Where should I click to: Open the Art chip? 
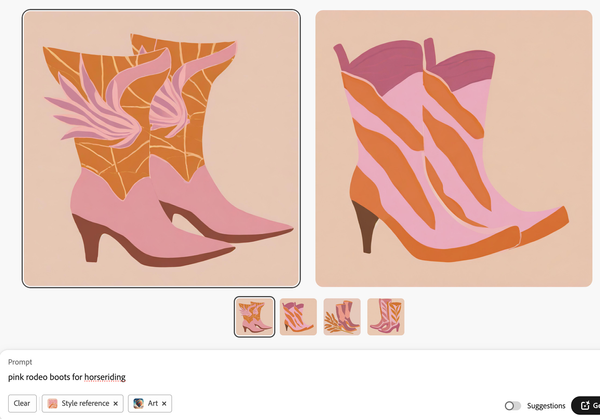coord(153,404)
